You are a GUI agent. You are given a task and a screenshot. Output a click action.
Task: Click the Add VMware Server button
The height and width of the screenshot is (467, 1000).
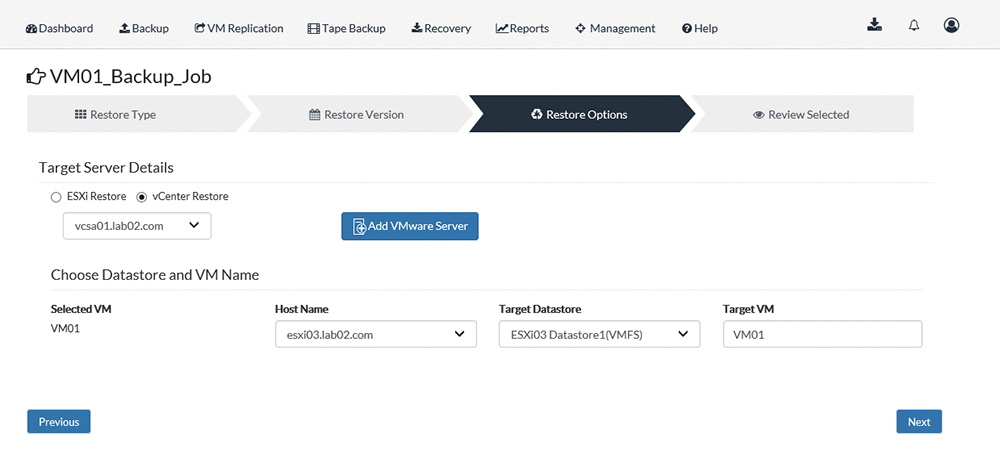[410, 226]
